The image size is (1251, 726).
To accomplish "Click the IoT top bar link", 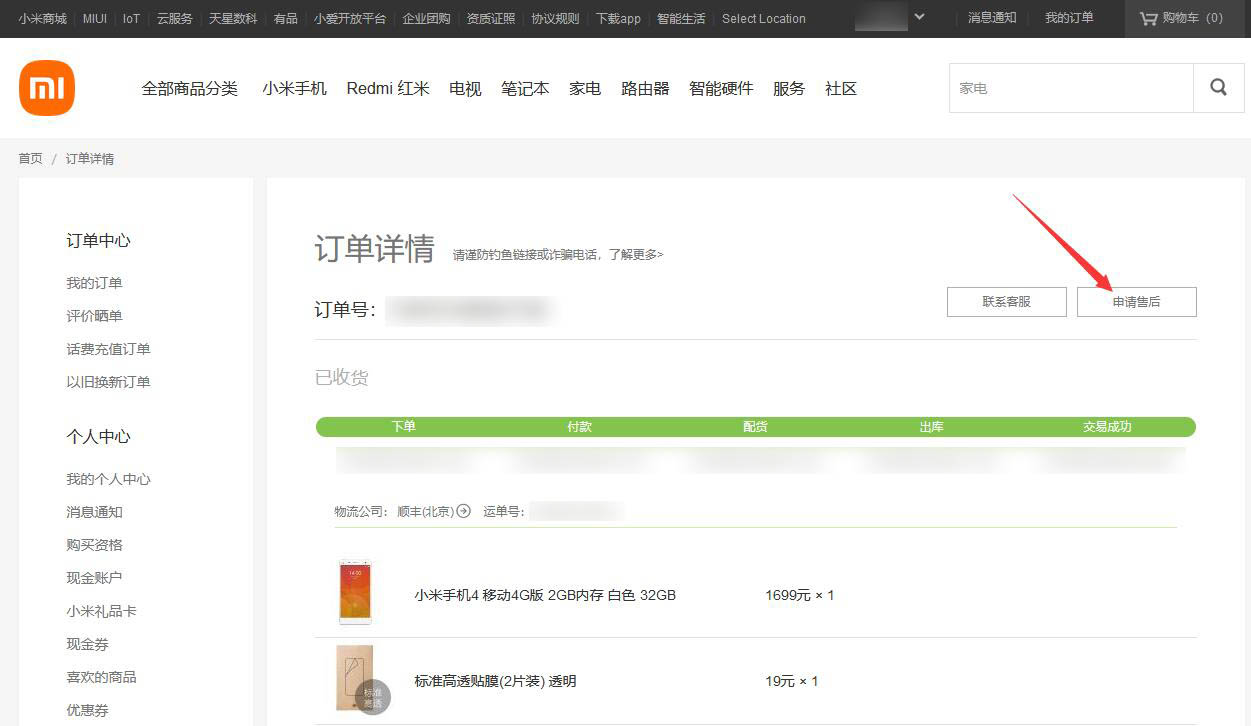I will (132, 18).
